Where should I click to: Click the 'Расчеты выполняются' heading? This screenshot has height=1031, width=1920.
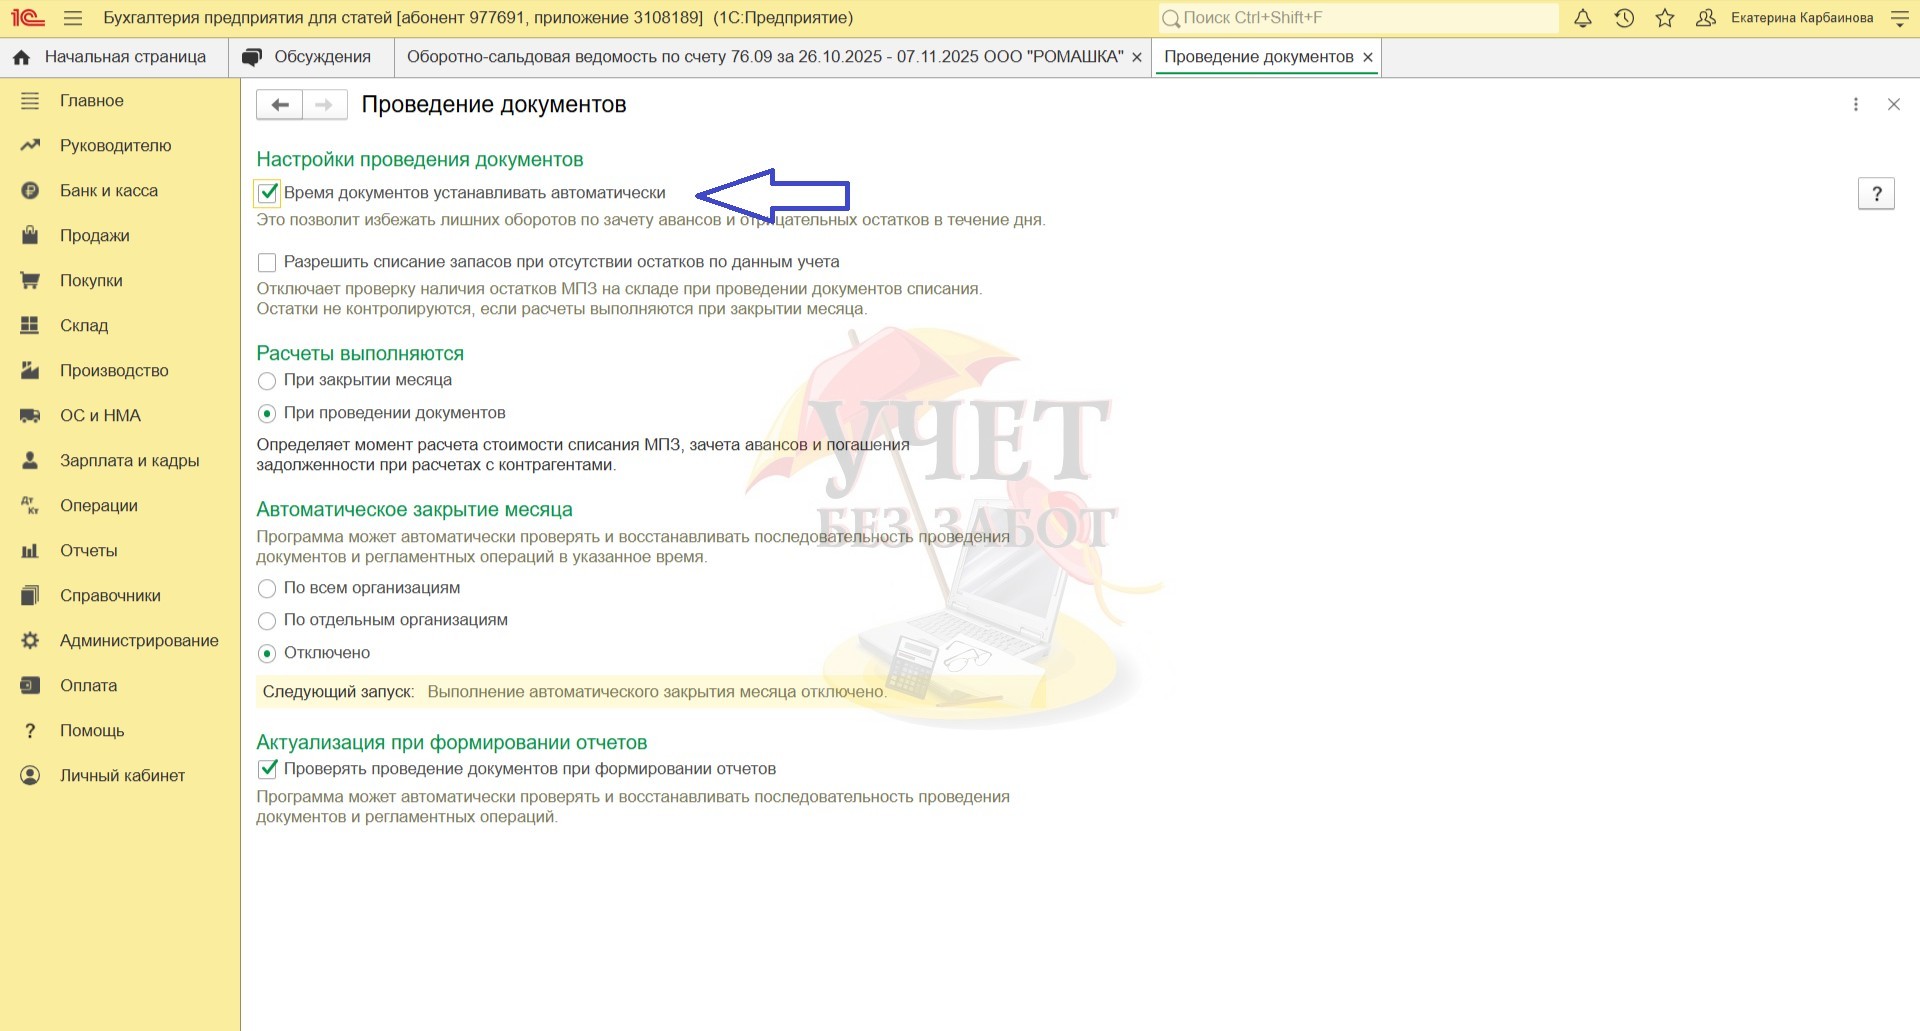360,354
